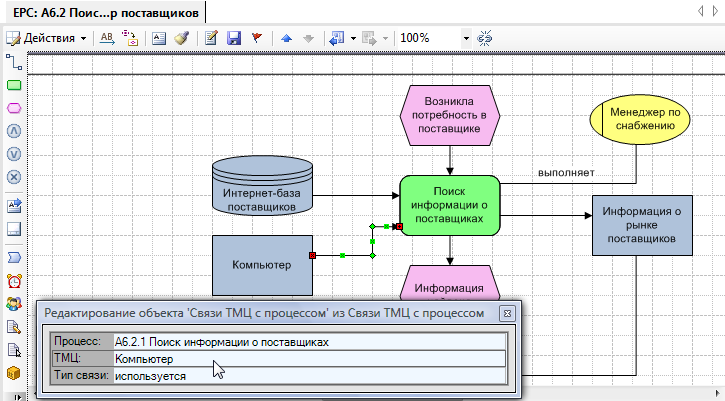This screenshot has width=725, height=401.
Task: Click the red connector endpoint on Поиск function
Action: click(x=399, y=227)
